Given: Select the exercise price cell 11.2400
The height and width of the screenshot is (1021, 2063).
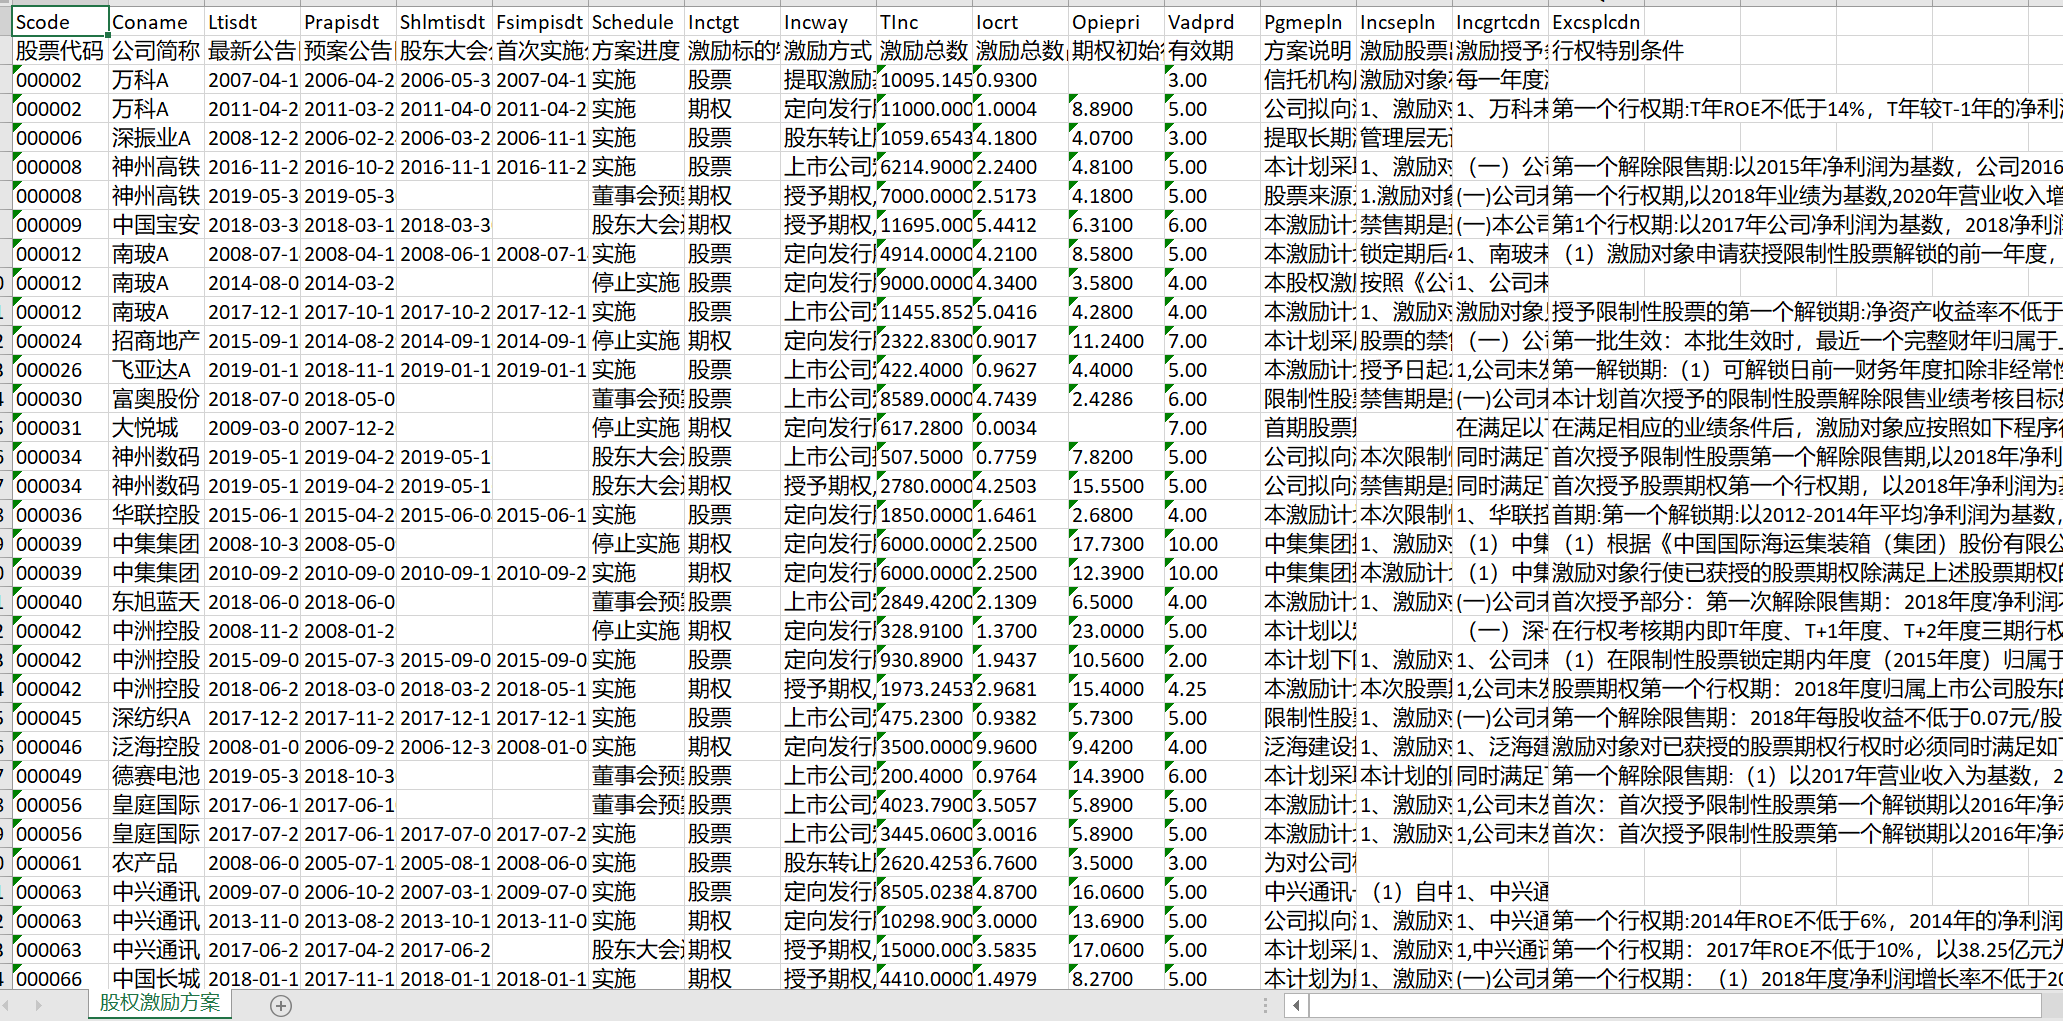Looking at the screenshot, I should (x=1116, y=341).
